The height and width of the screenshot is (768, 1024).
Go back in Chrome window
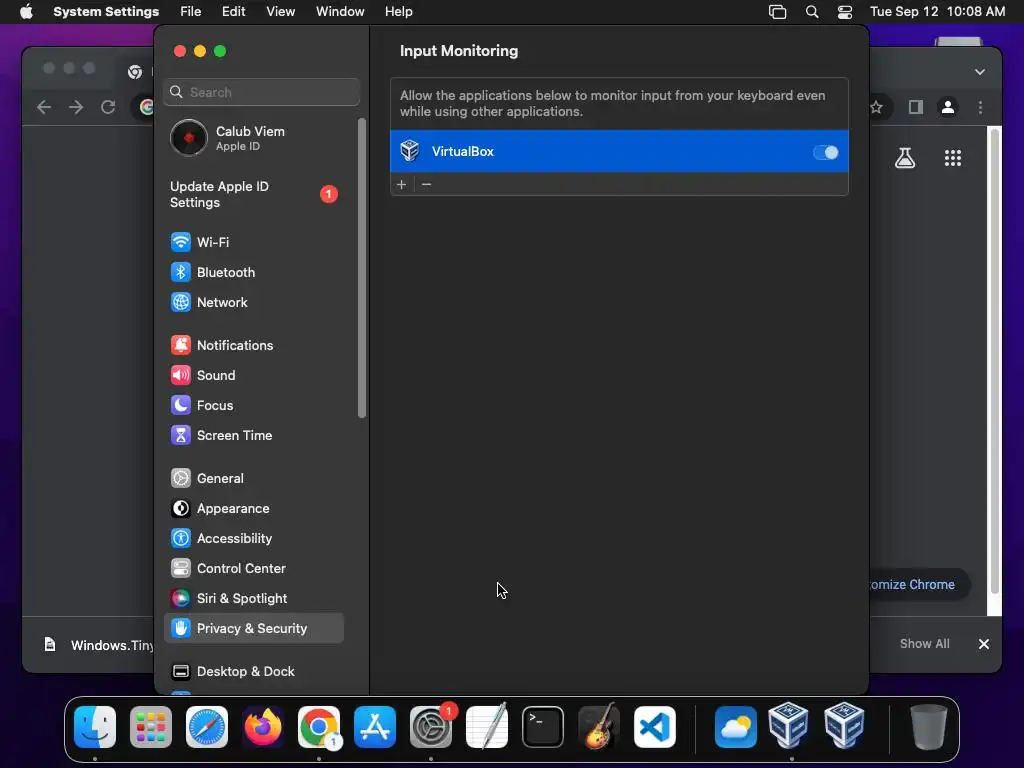pyautogui.click(x=44, y=107)
